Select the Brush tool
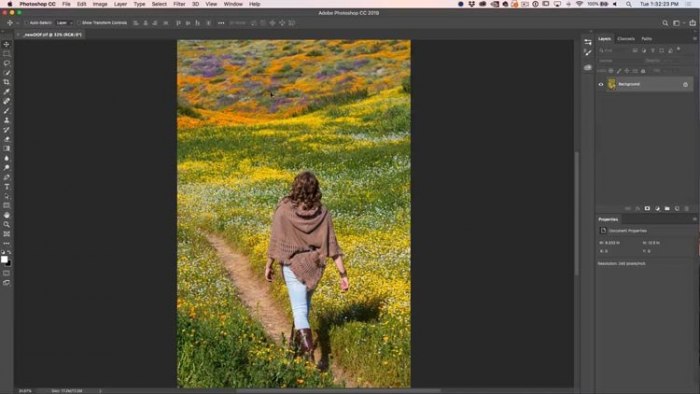 tap(6, 111)
